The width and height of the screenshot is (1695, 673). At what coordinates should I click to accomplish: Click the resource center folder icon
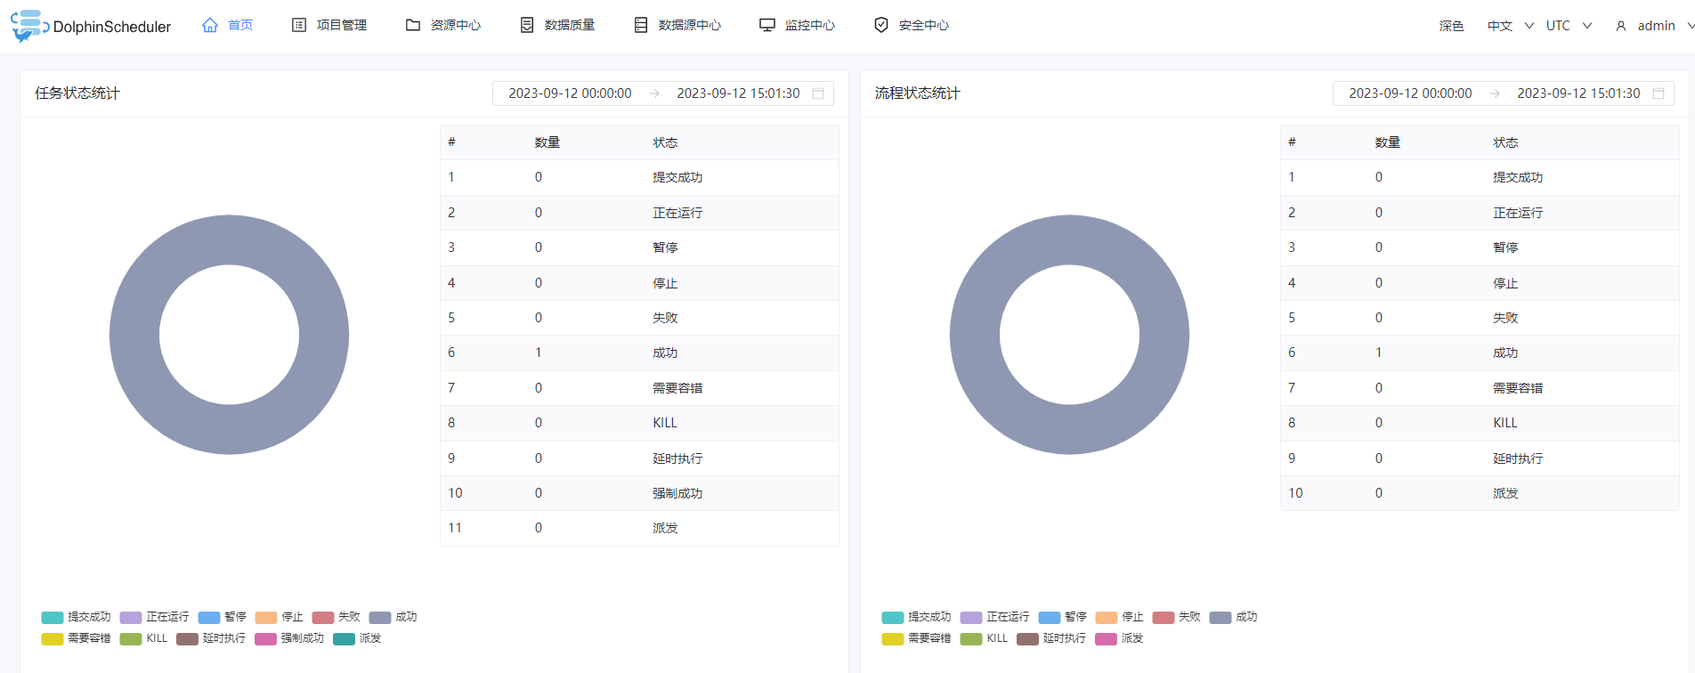coord(413,25)
